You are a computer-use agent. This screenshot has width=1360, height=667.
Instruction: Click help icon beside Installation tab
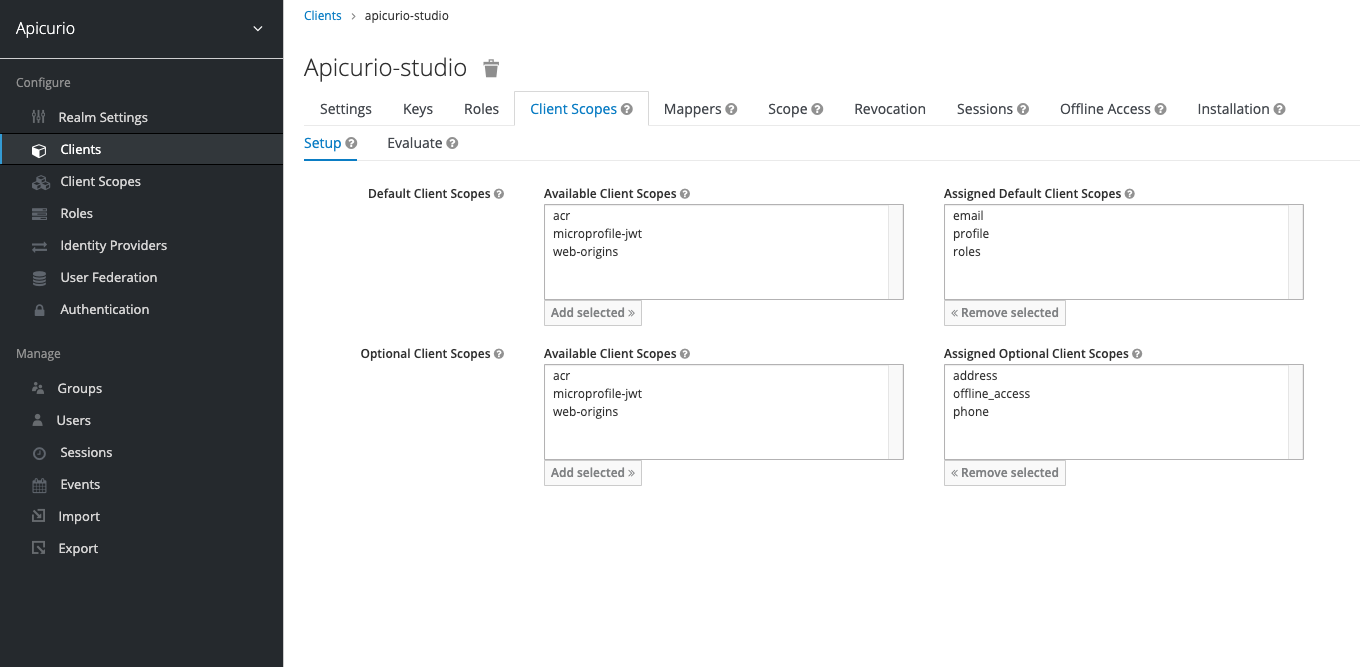[1279, 109]
